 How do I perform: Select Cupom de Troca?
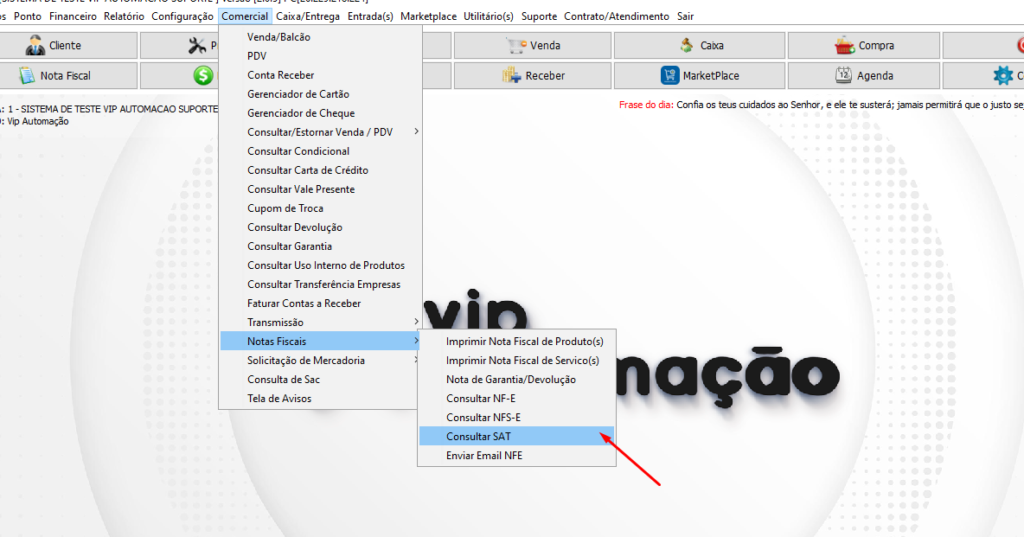click(x=320, y=208)
